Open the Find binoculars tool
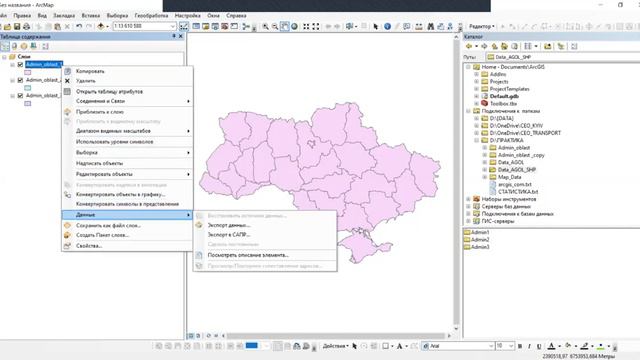This screenshot has width=640, height=360. pyautogui.click(x=431, y=27)
